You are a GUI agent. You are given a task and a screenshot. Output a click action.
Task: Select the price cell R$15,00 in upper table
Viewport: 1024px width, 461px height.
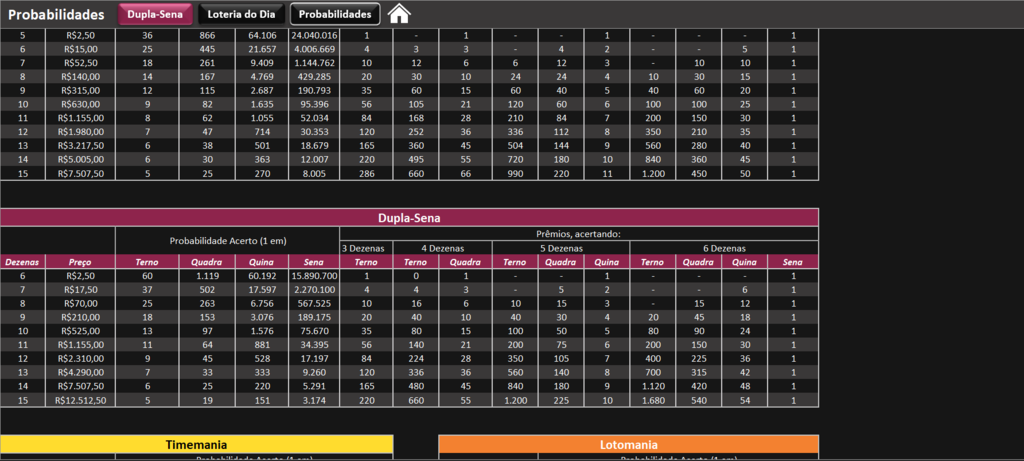click(x=80, y=49)
